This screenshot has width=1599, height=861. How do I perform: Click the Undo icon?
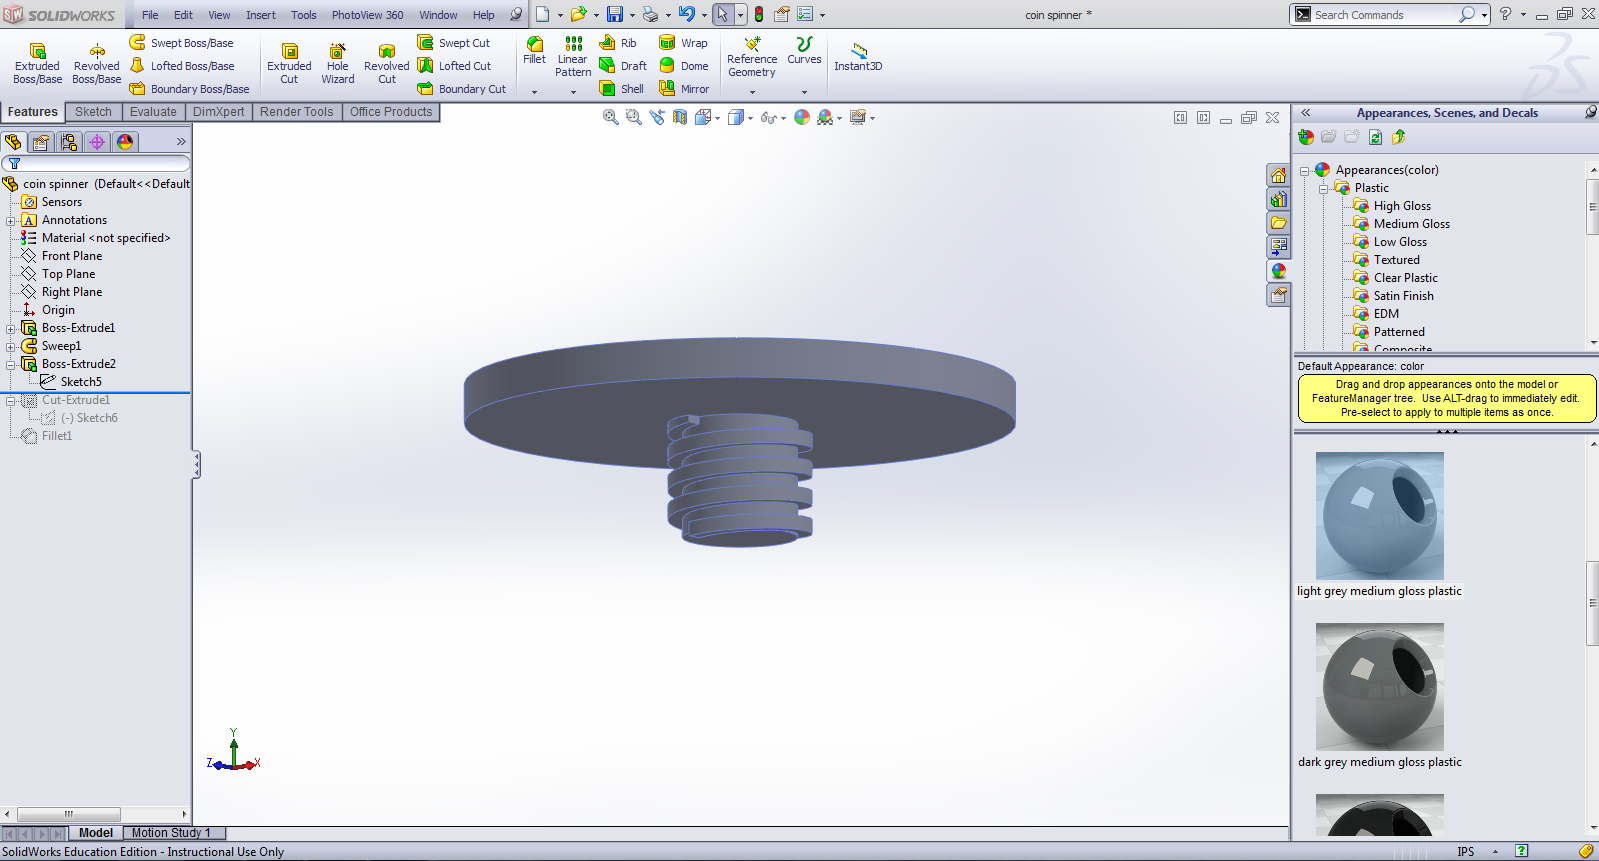pos(686,14)
